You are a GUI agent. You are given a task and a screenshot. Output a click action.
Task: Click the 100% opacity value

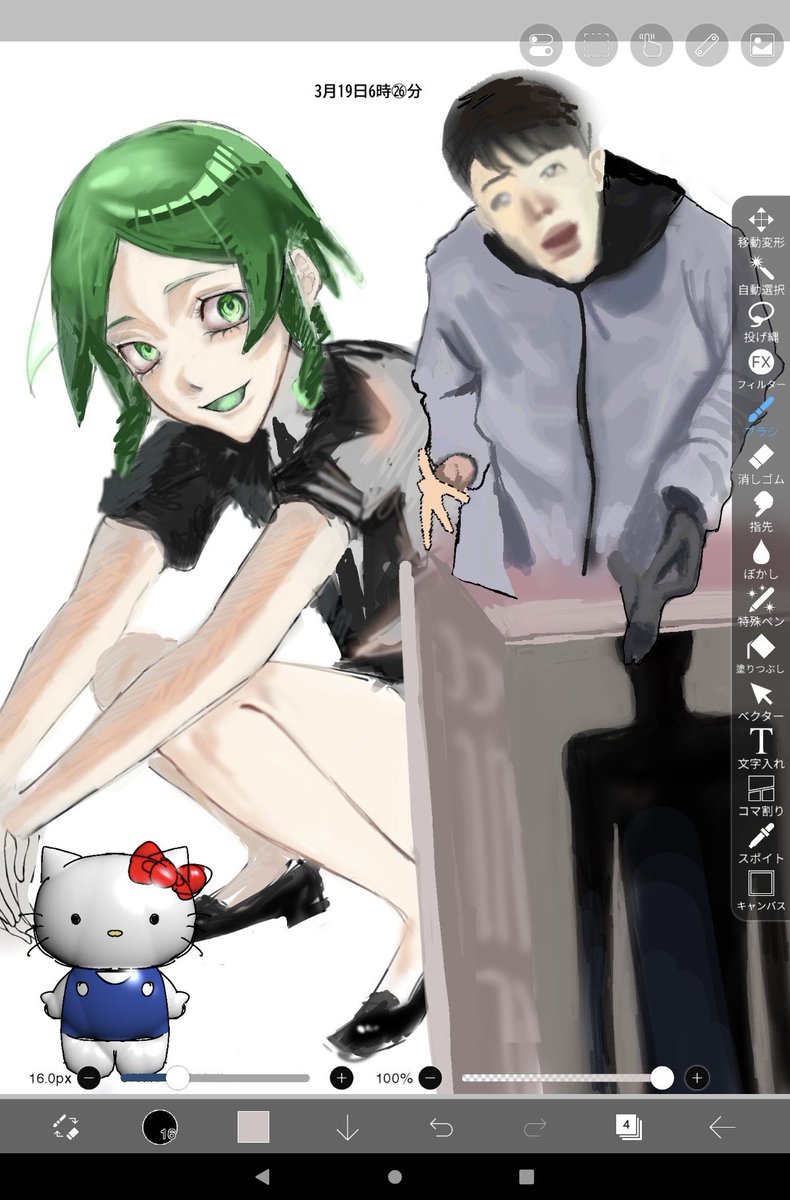click(394, 1078)
